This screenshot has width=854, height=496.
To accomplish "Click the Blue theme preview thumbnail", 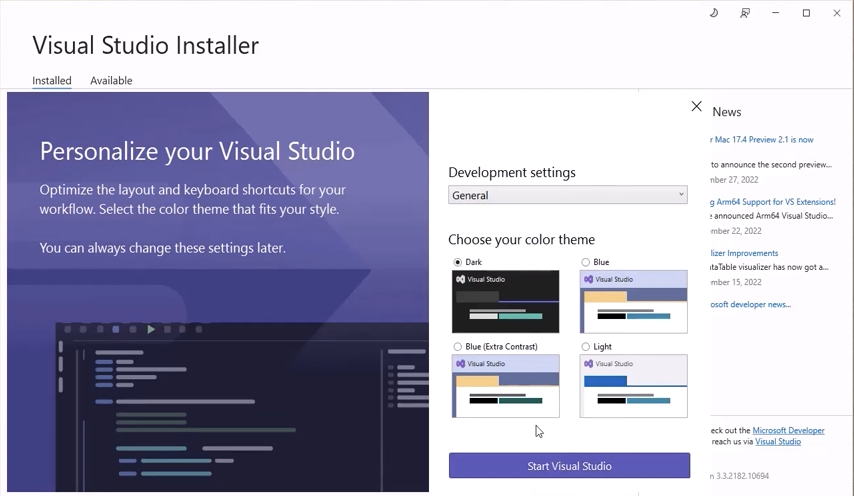I will (x=633, y=302).
